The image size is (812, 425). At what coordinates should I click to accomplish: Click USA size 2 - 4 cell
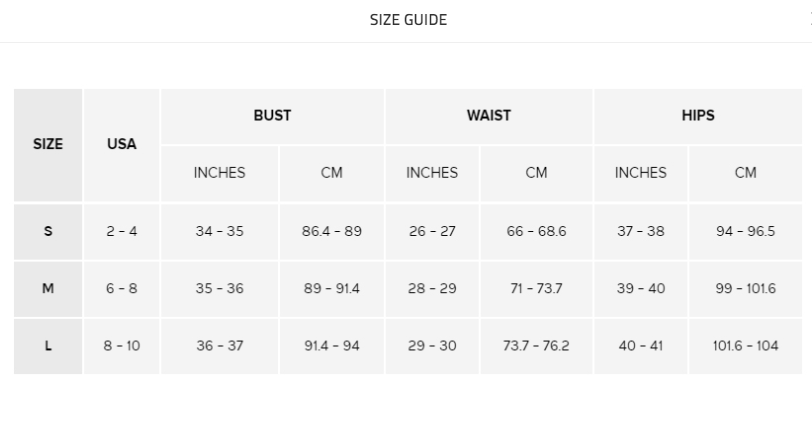click(x=122, y=231)
